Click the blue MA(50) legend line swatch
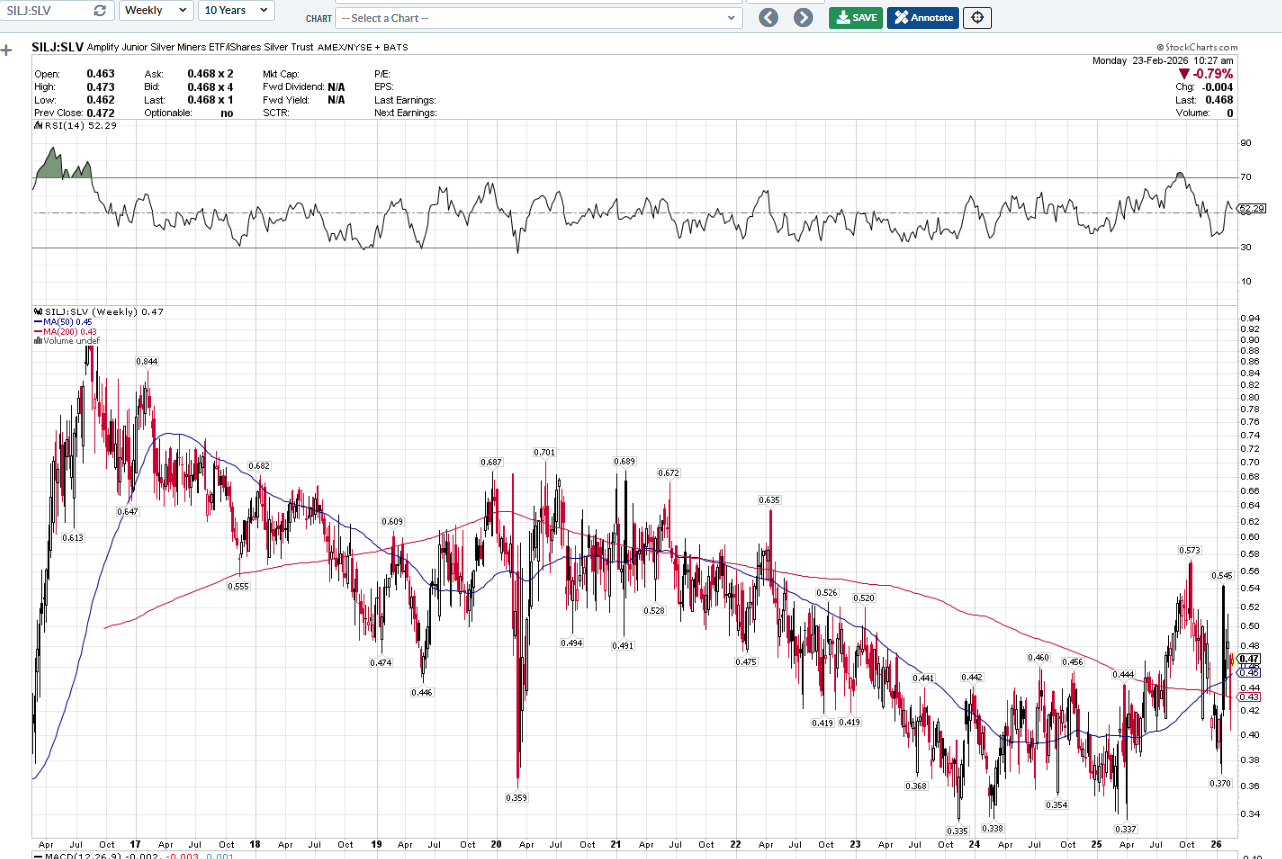 pyautogui.click(x=38, y=321)
